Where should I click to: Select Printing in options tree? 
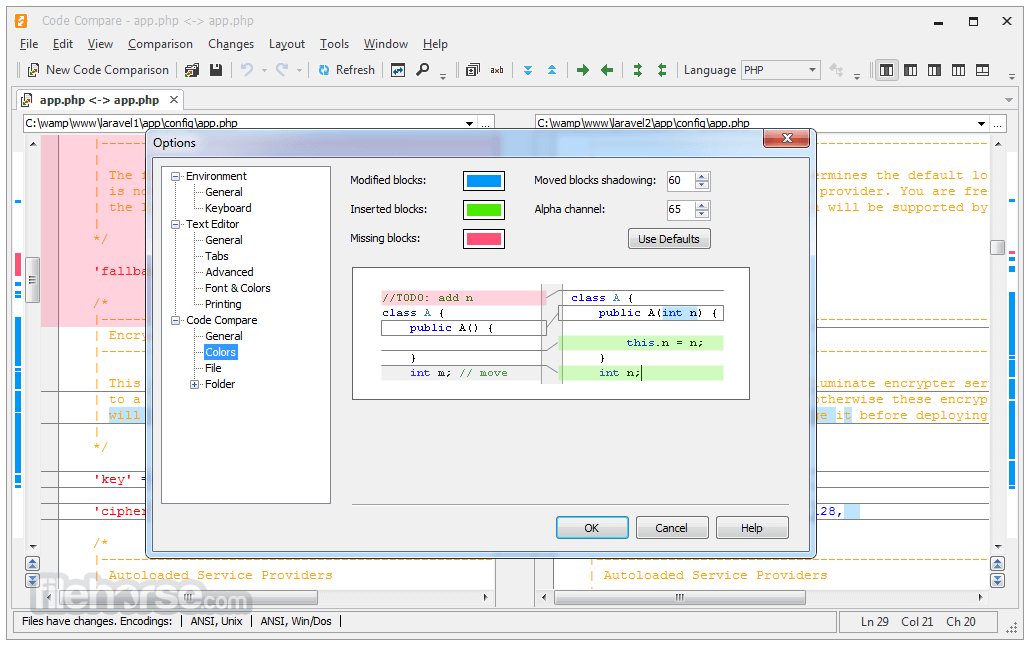[x=223, y=304]
